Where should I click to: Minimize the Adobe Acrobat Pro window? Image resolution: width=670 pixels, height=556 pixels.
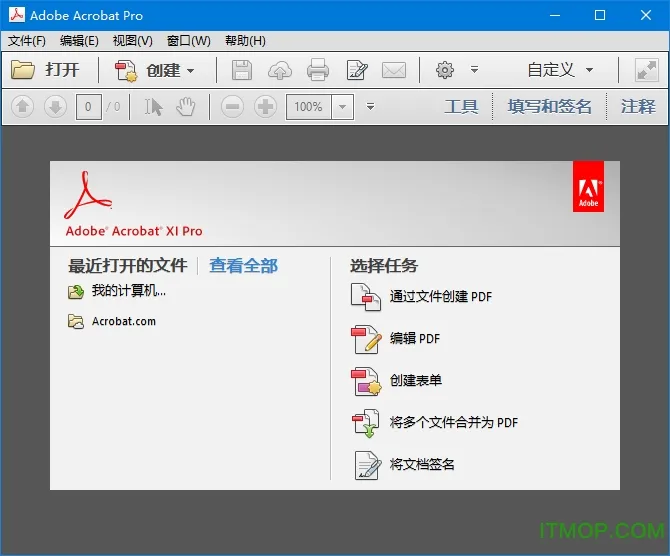coord(555,15)
